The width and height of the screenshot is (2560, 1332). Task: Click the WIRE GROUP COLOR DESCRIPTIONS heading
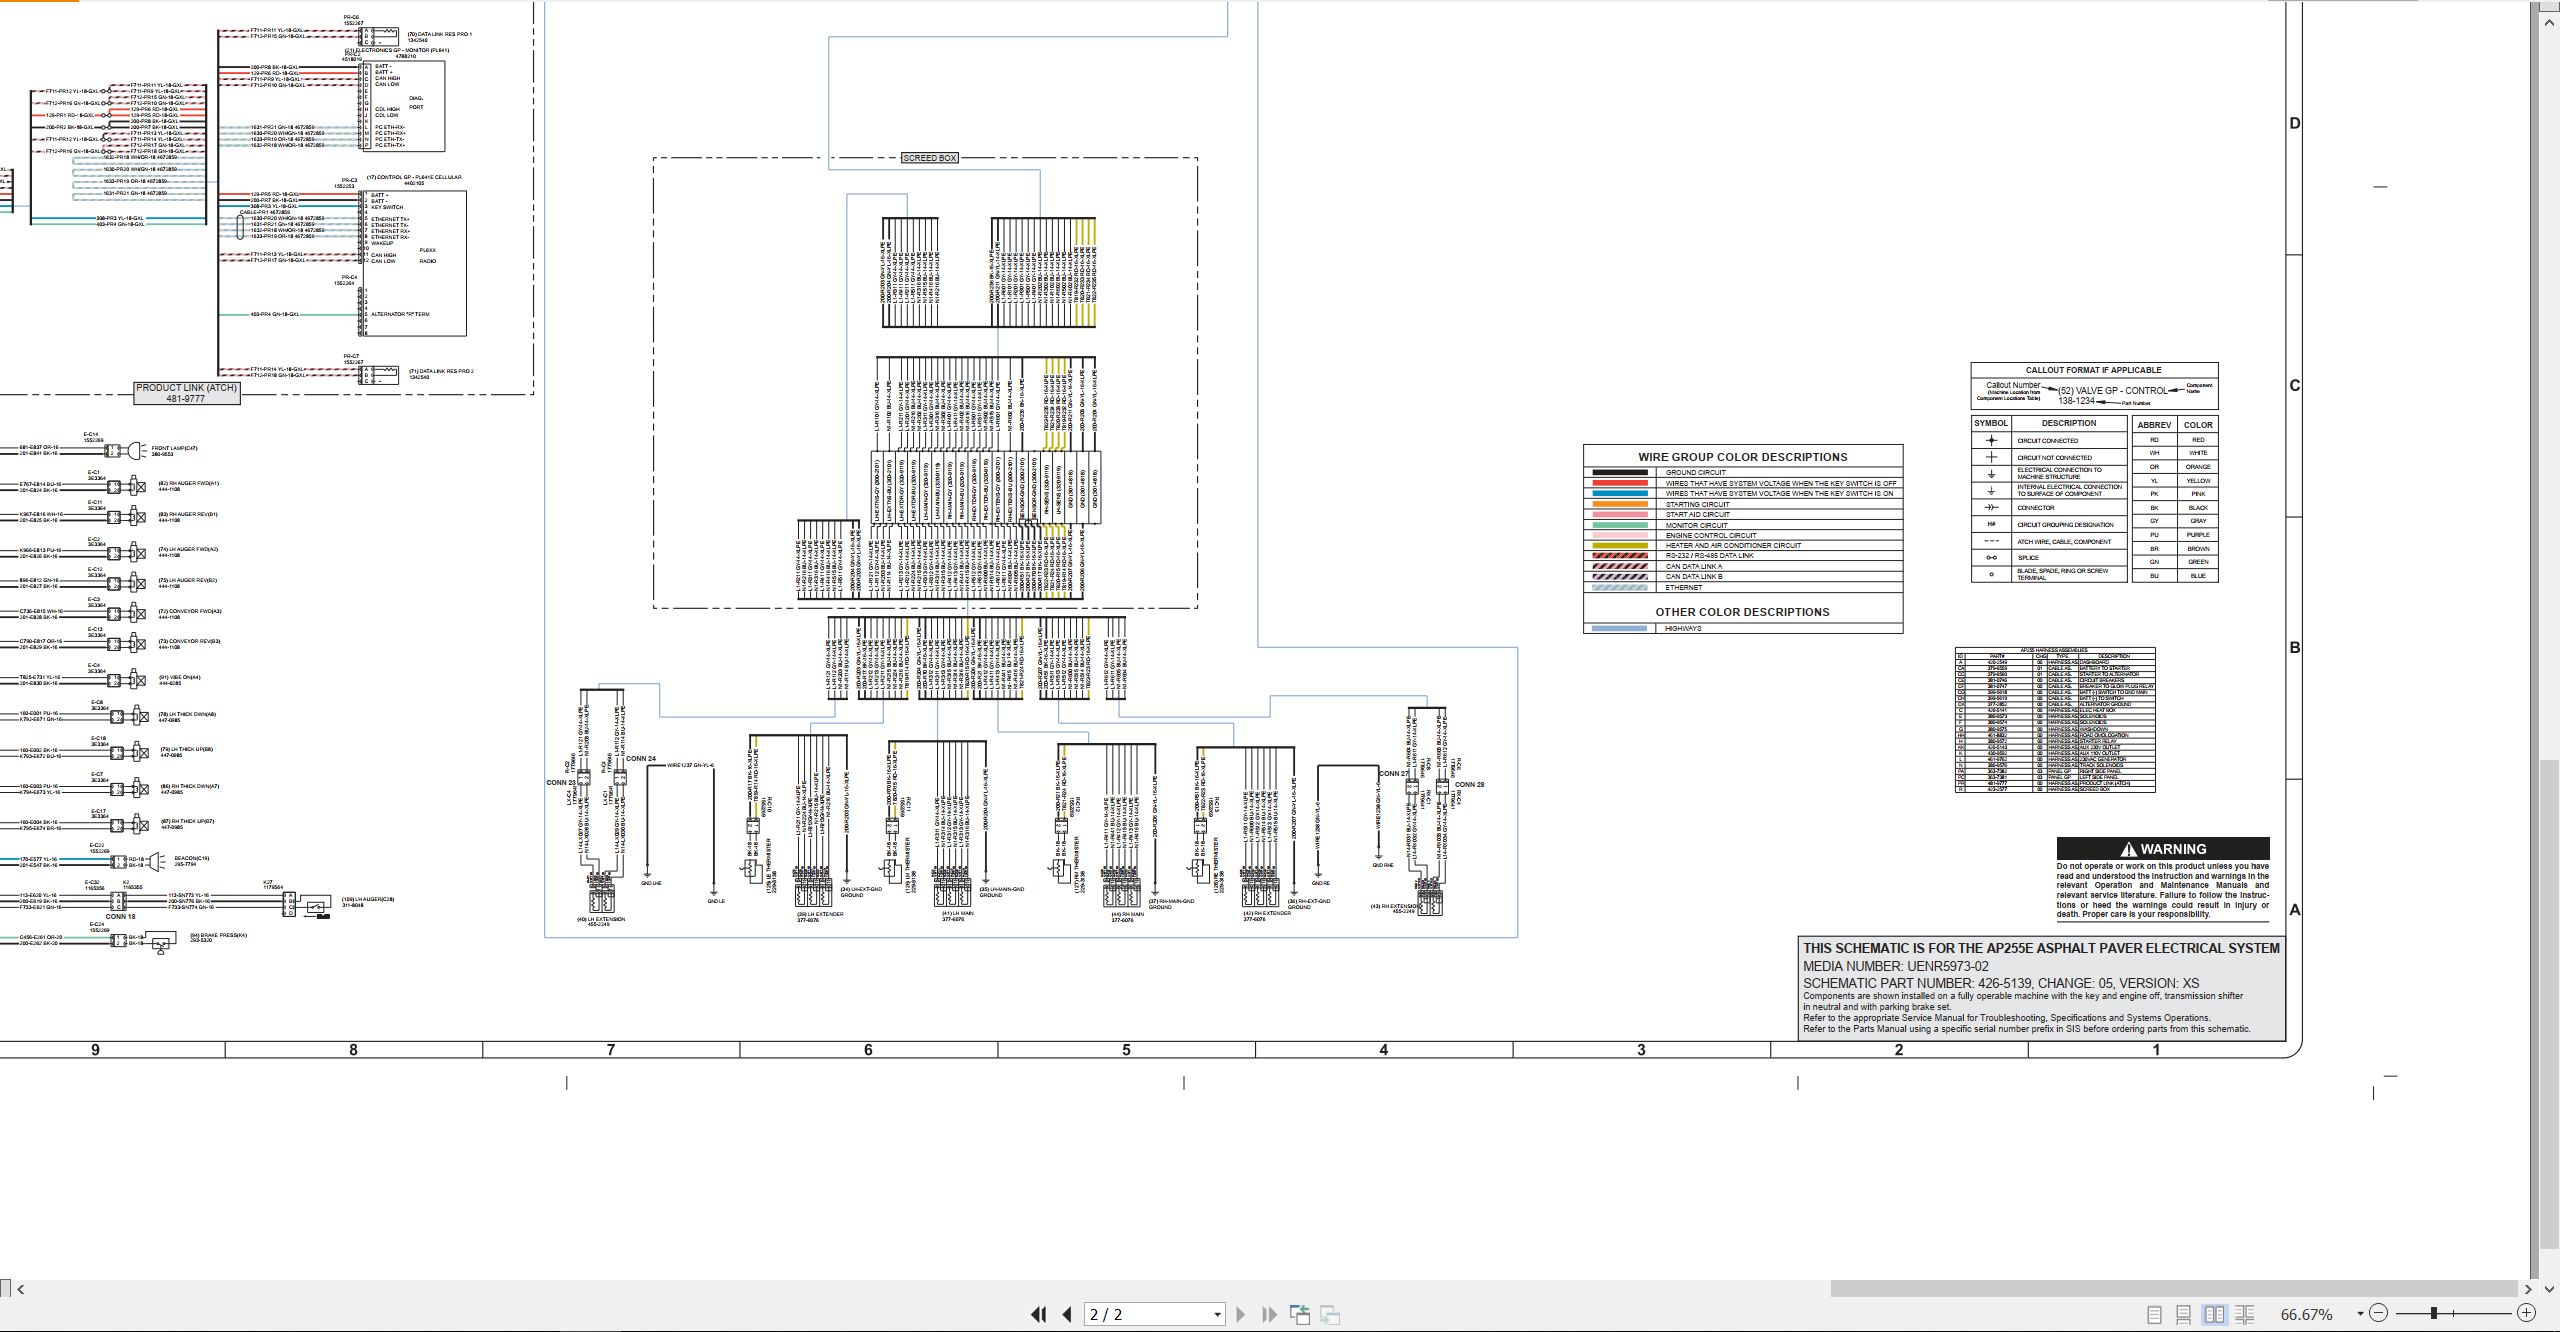pos(1742,457)
